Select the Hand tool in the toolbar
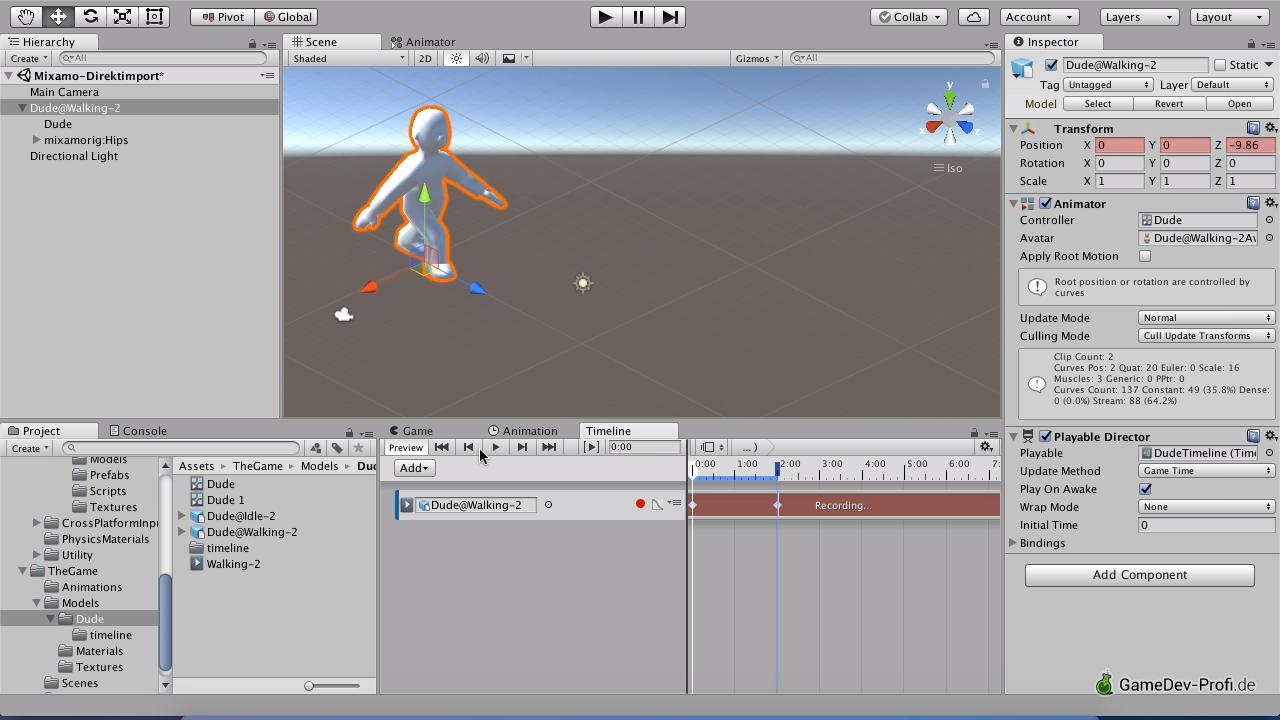Screen dimensions: 1280x720 pos(26,16)
